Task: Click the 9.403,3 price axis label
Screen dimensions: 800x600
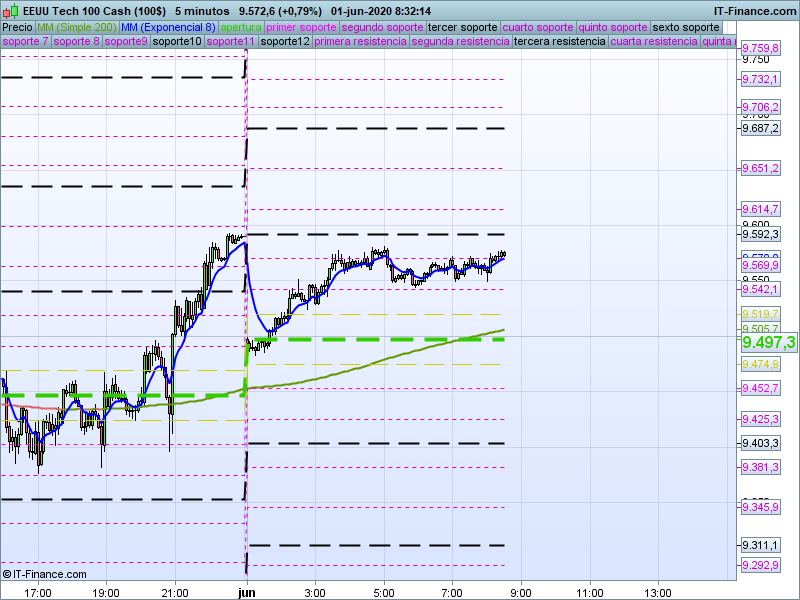Action: 760,443
